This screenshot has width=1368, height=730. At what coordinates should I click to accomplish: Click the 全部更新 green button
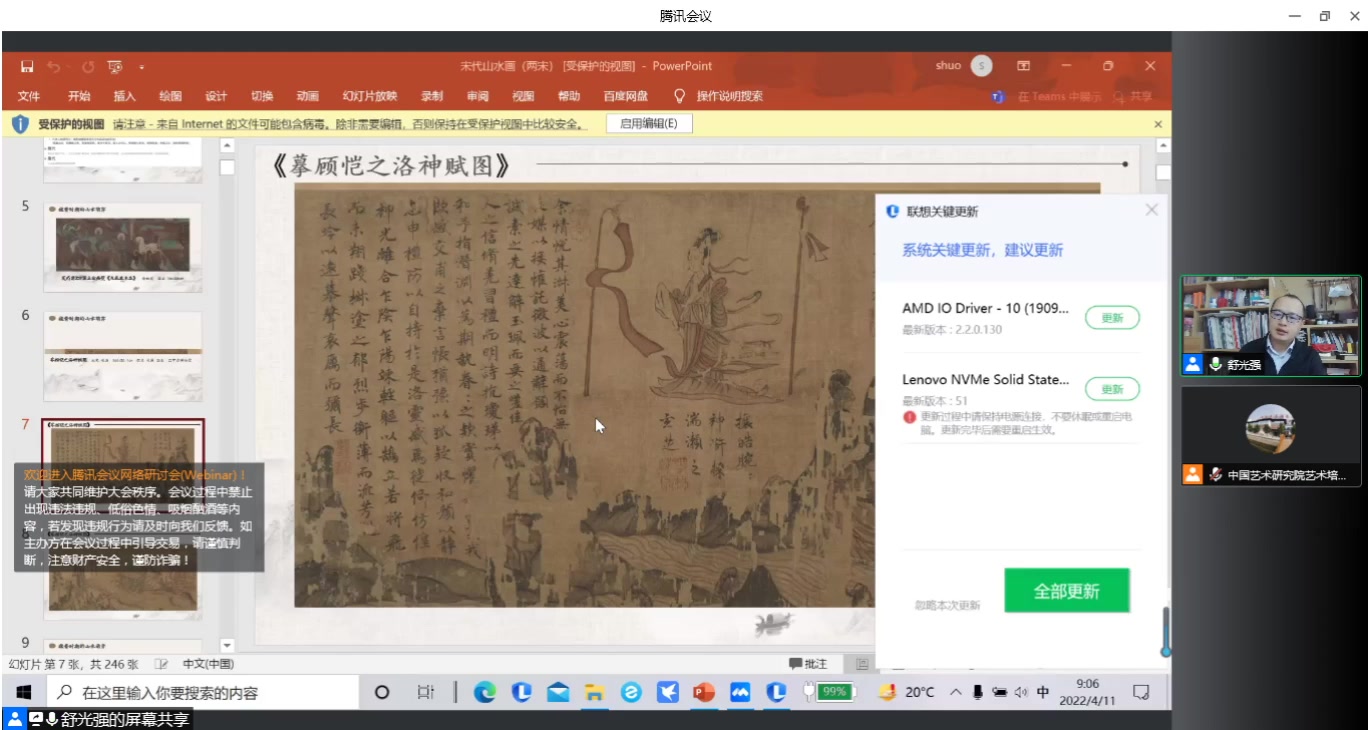click(x=1067, y=591)
